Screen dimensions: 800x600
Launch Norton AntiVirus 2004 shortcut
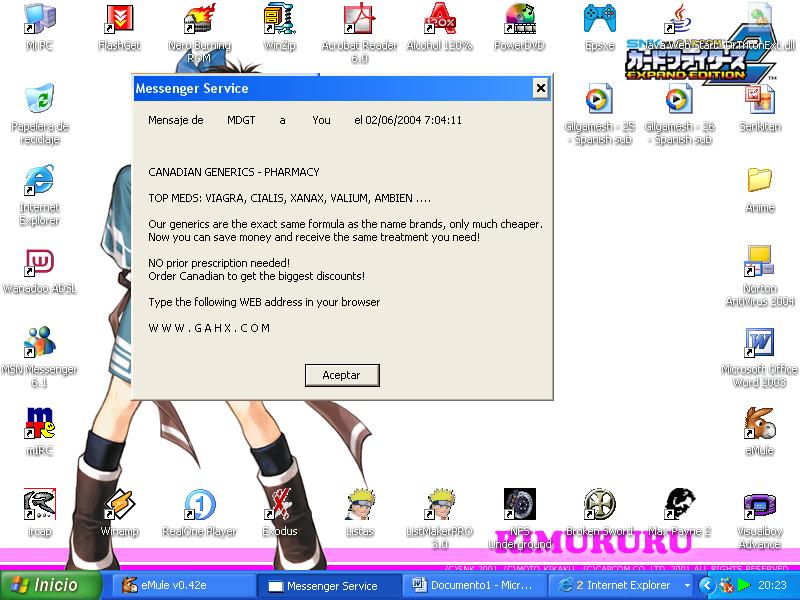pos(760,276)
